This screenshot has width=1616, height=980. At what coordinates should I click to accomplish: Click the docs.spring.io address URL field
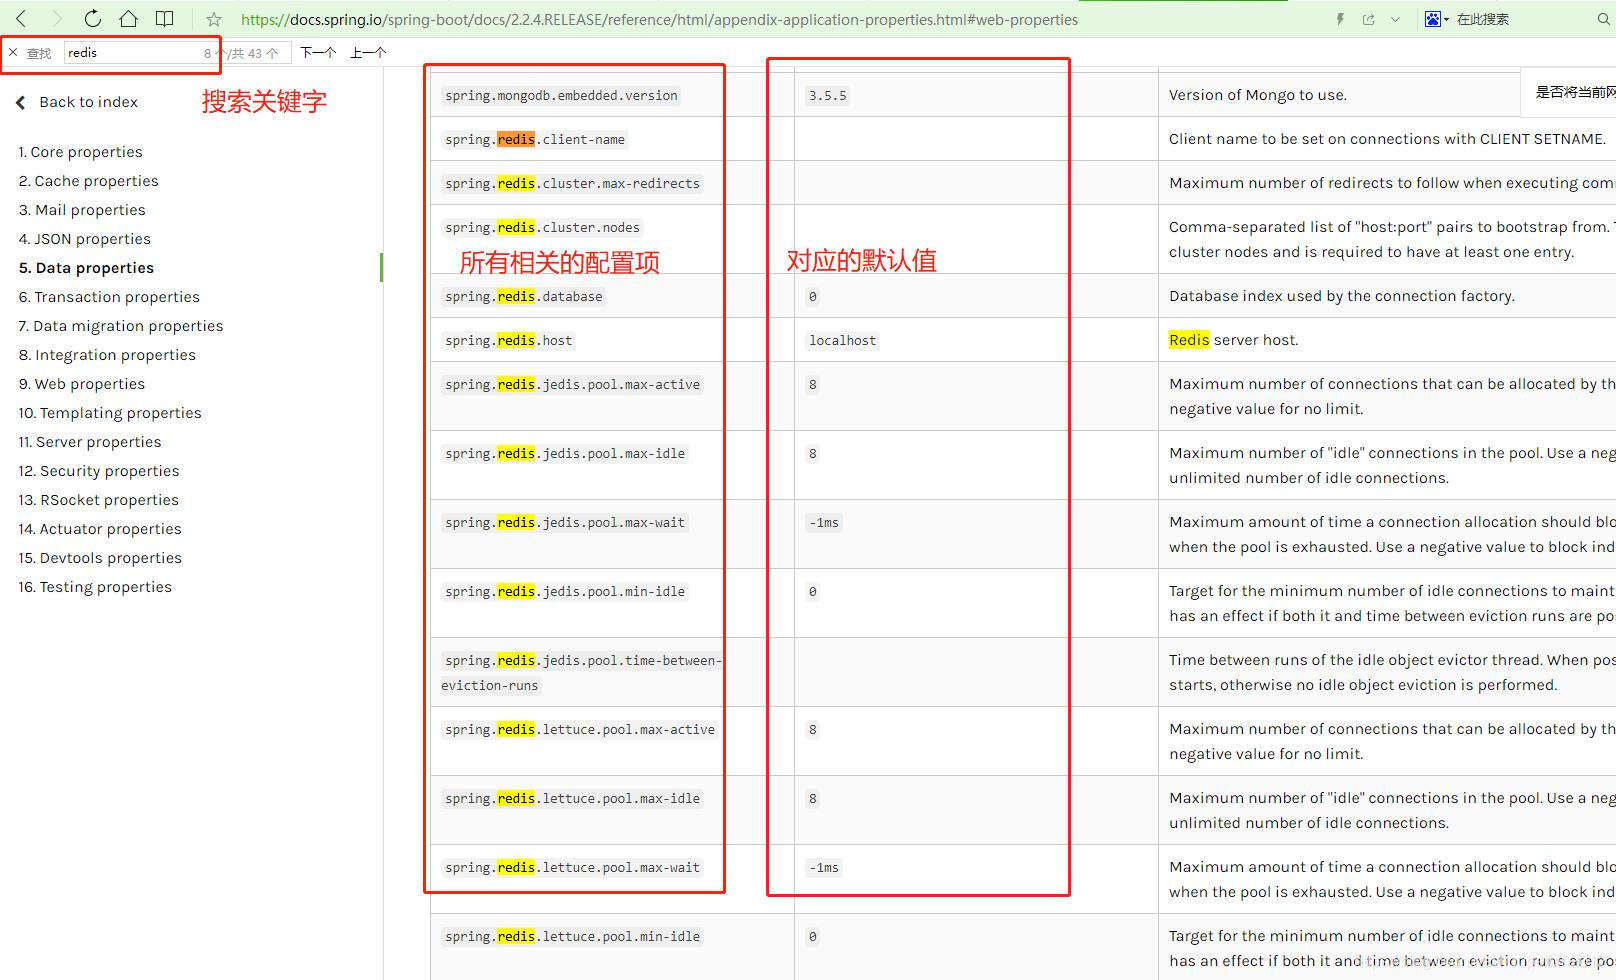659,19
